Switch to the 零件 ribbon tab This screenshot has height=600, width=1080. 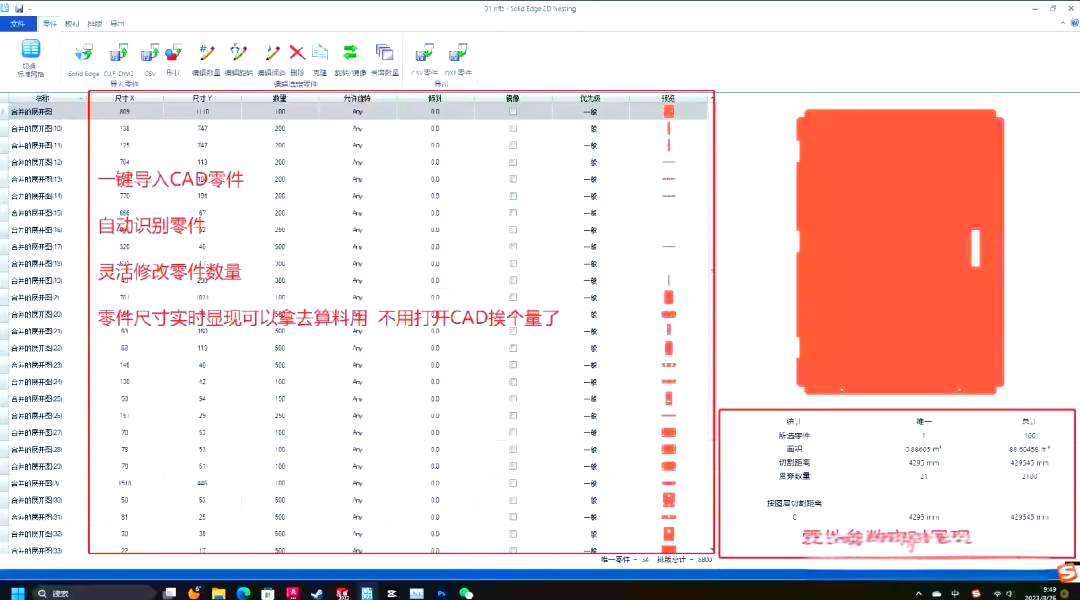[x=50, y=22]
